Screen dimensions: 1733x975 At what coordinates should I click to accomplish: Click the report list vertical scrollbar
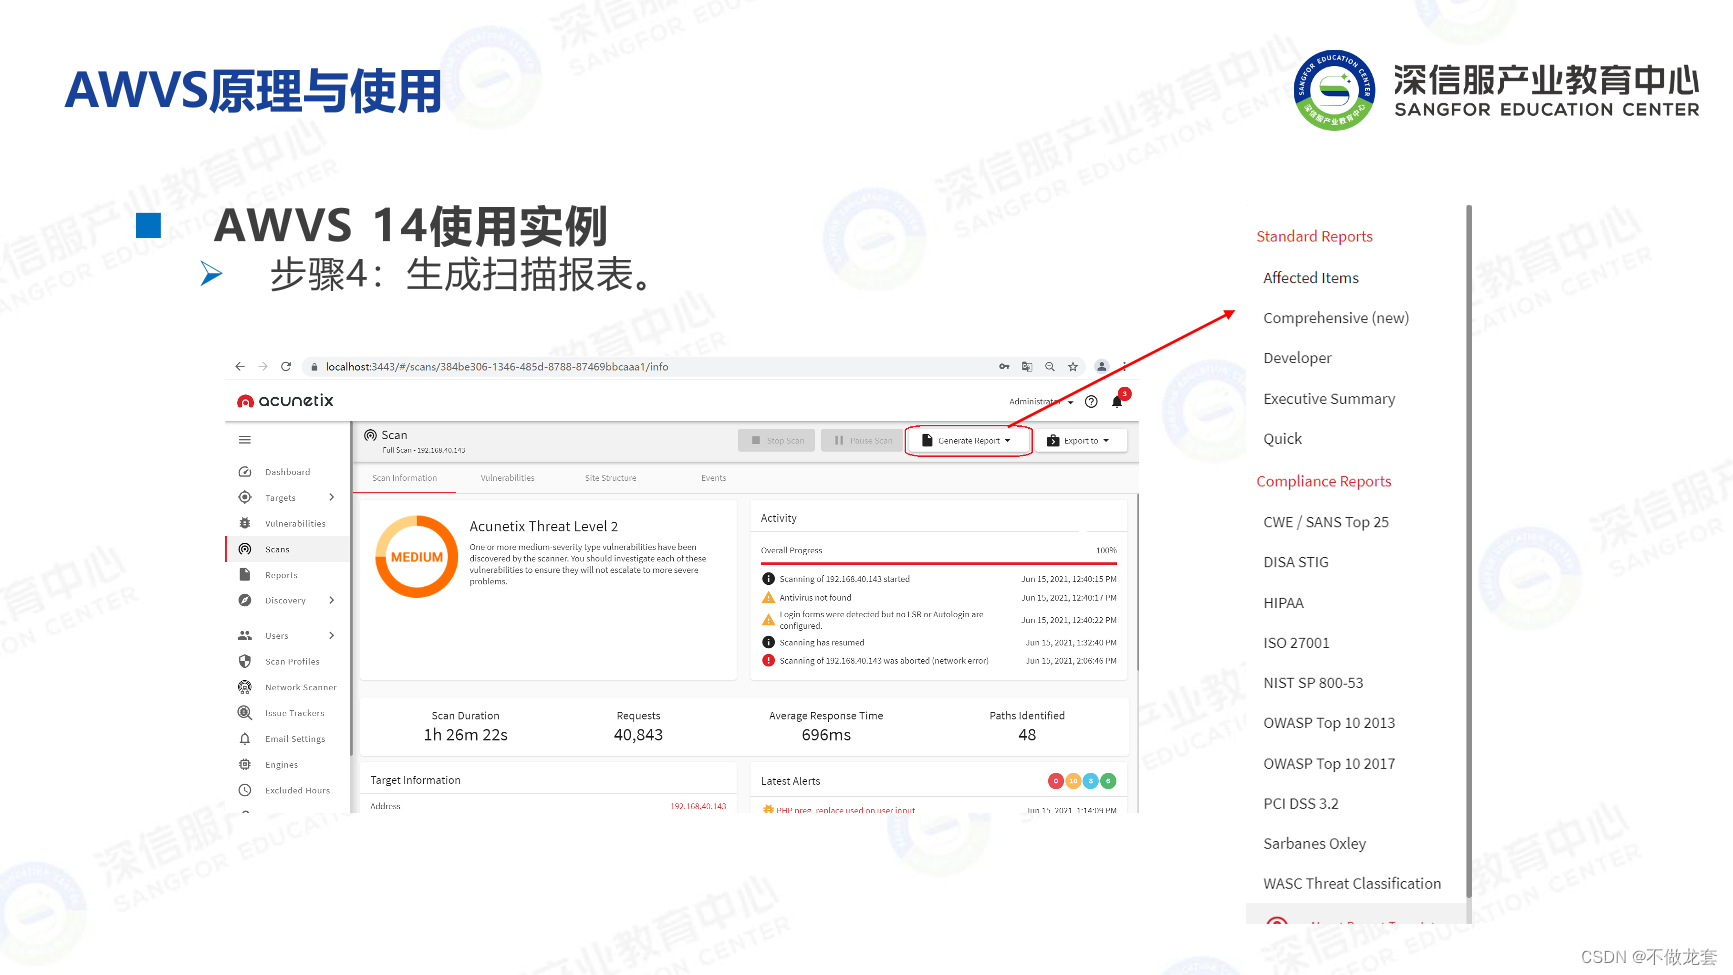1469,550
